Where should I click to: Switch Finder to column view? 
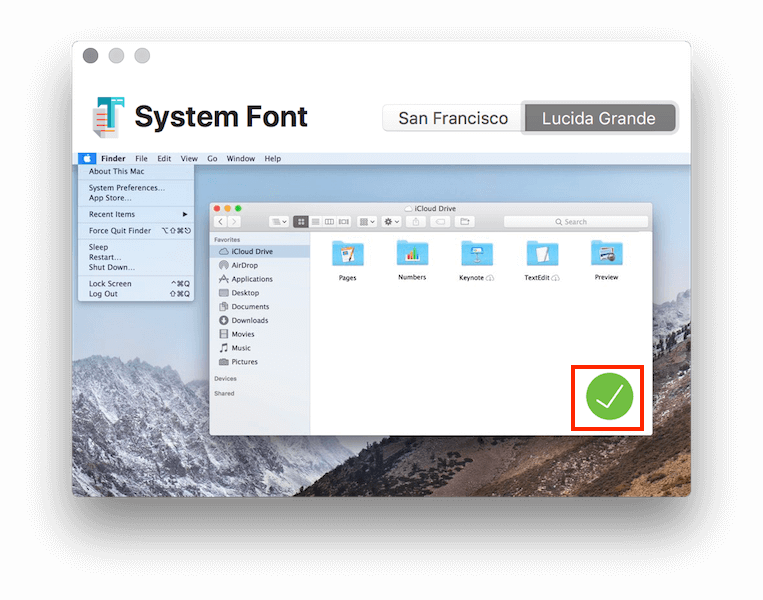point(329,222)
